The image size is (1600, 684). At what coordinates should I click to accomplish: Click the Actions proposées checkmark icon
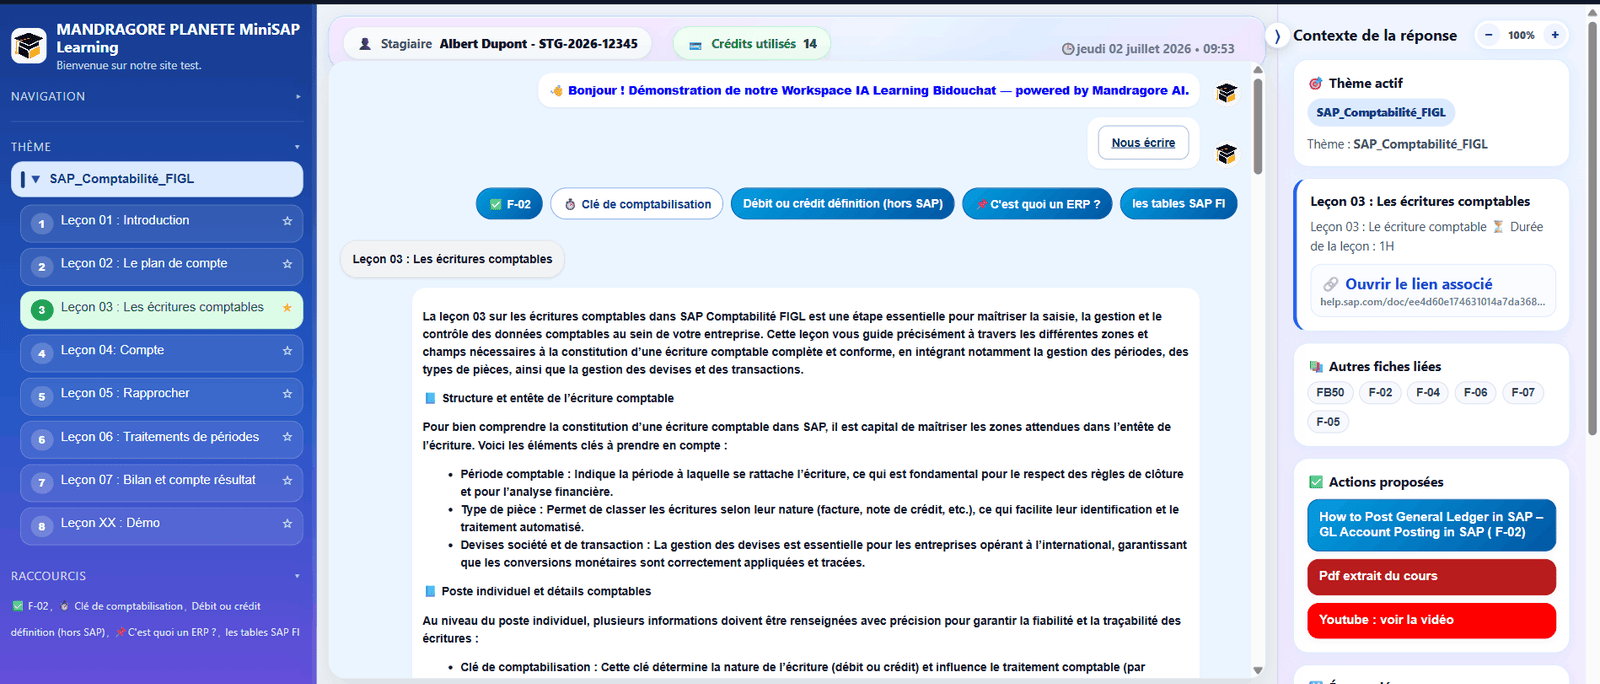pos(1316,482)
